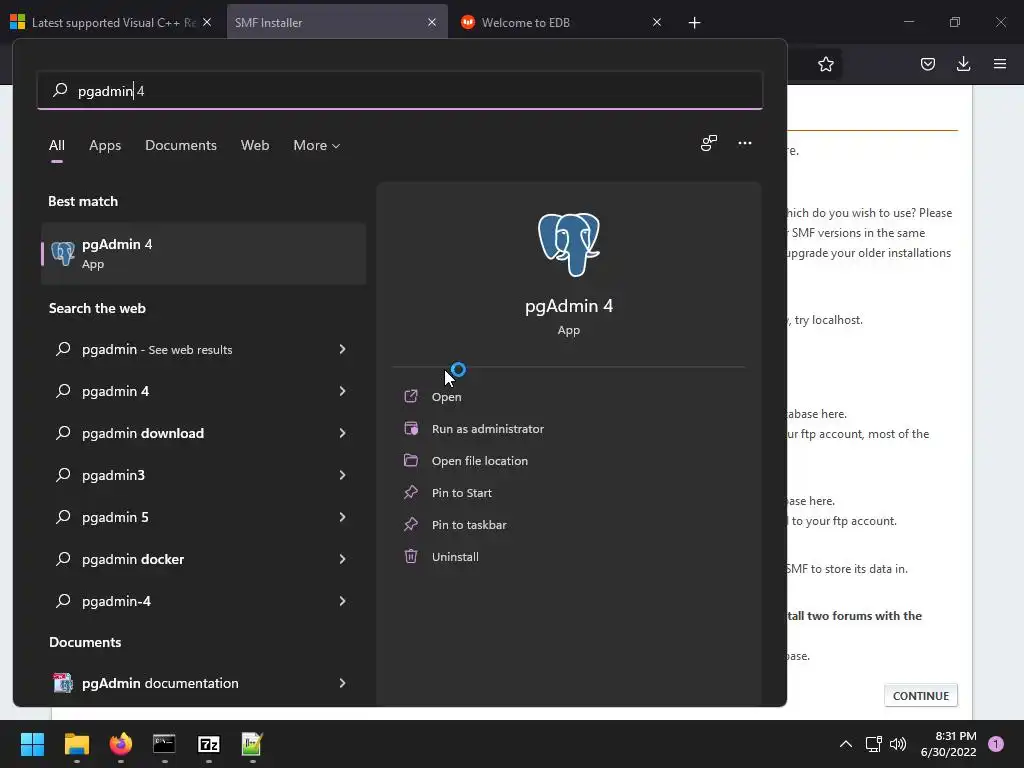Switch to the Apps search tab
This screenshot has width=1024, height=768.
tap(105, 145)
